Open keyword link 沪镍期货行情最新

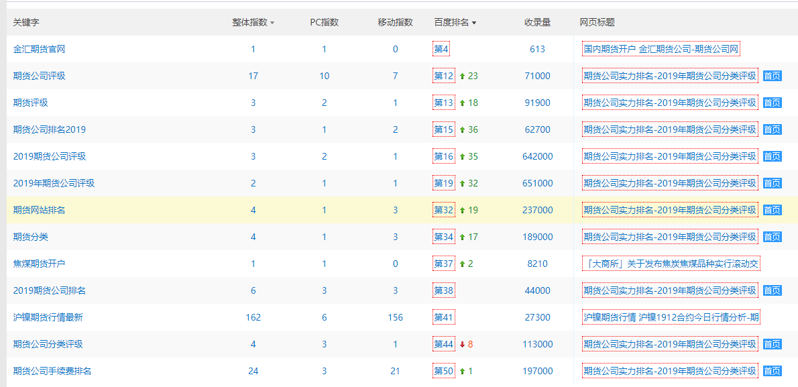click(48, 318)
